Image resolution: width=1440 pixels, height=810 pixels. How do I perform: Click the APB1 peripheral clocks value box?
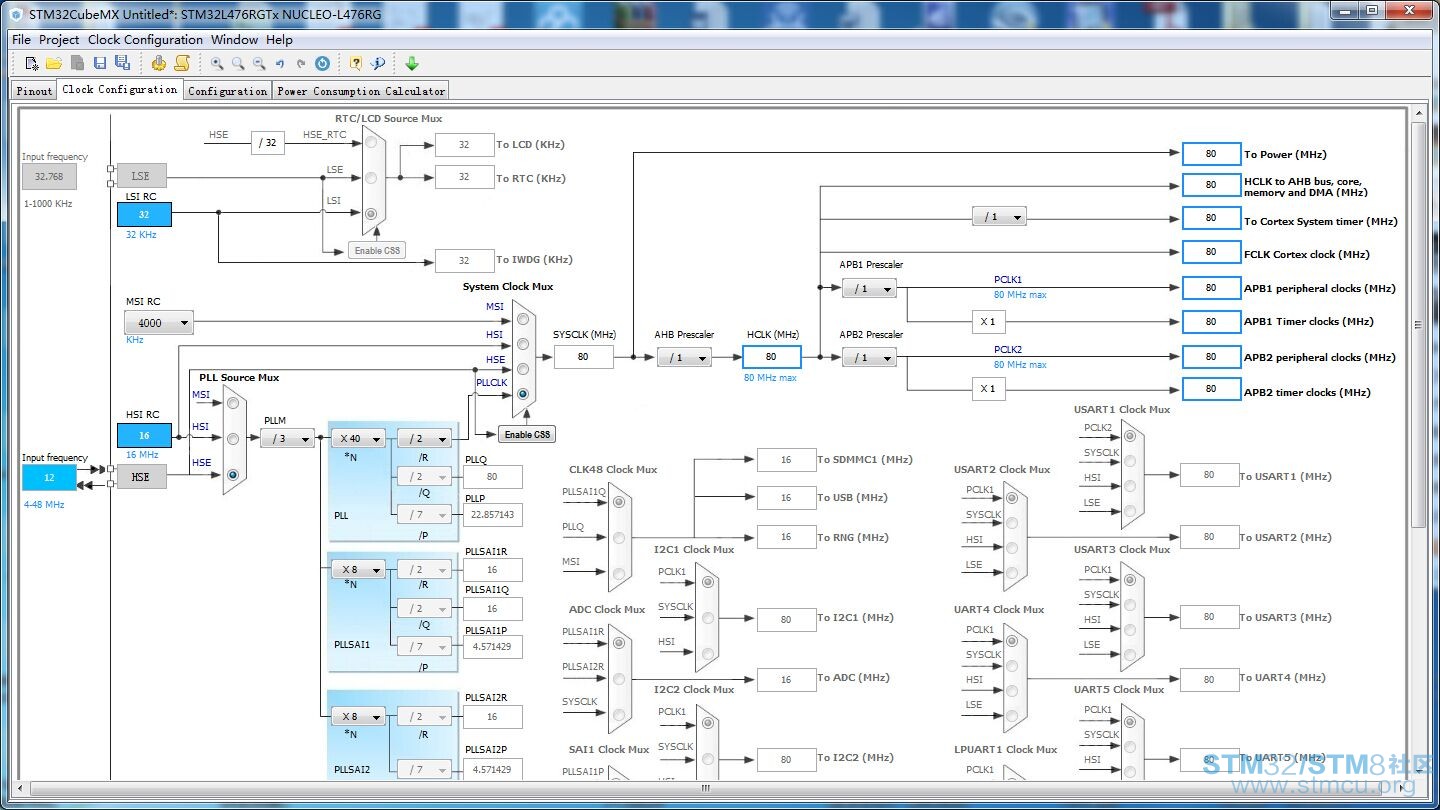click(1211, 288)
